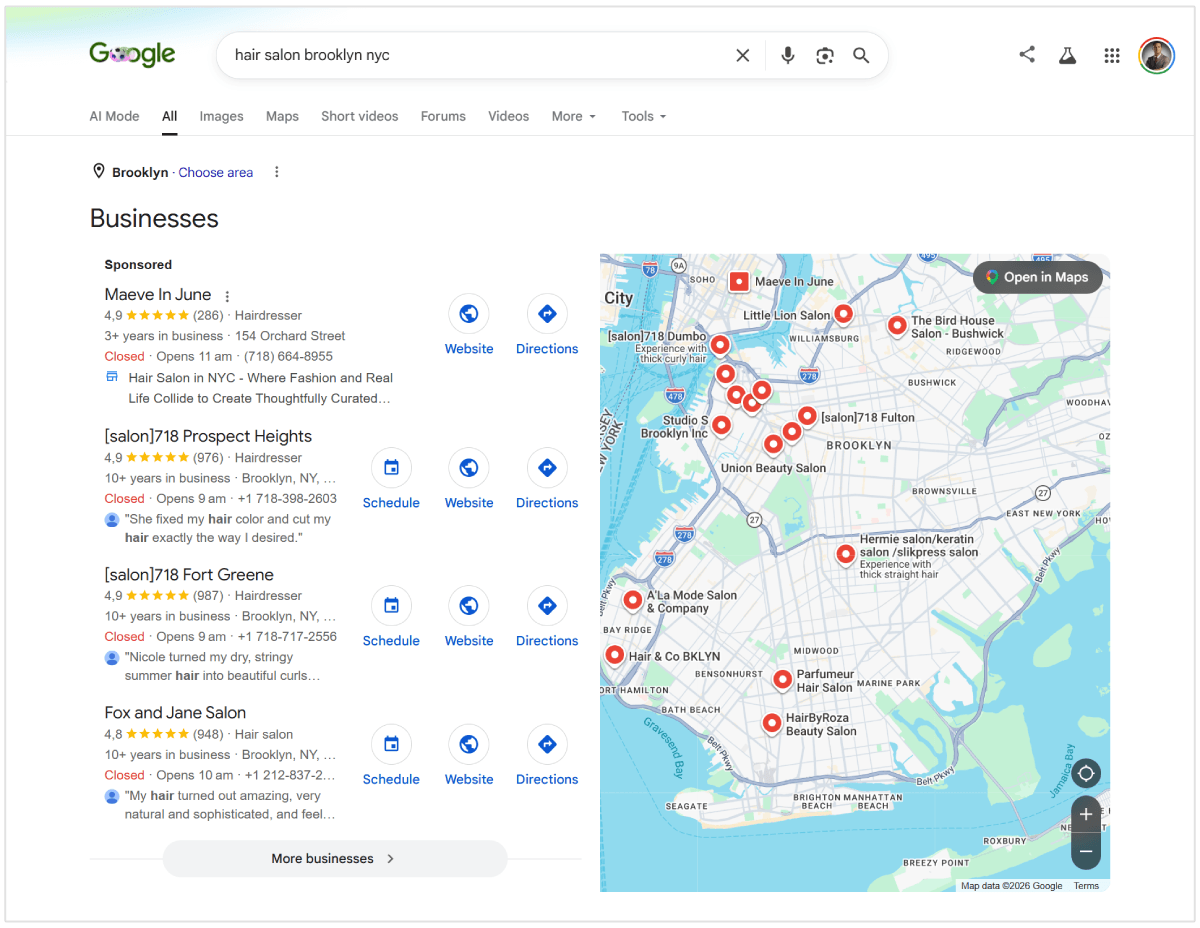Zoom out the map with minus button
This screenshot has height=928, width=1200.
[x=1086, y=851]
